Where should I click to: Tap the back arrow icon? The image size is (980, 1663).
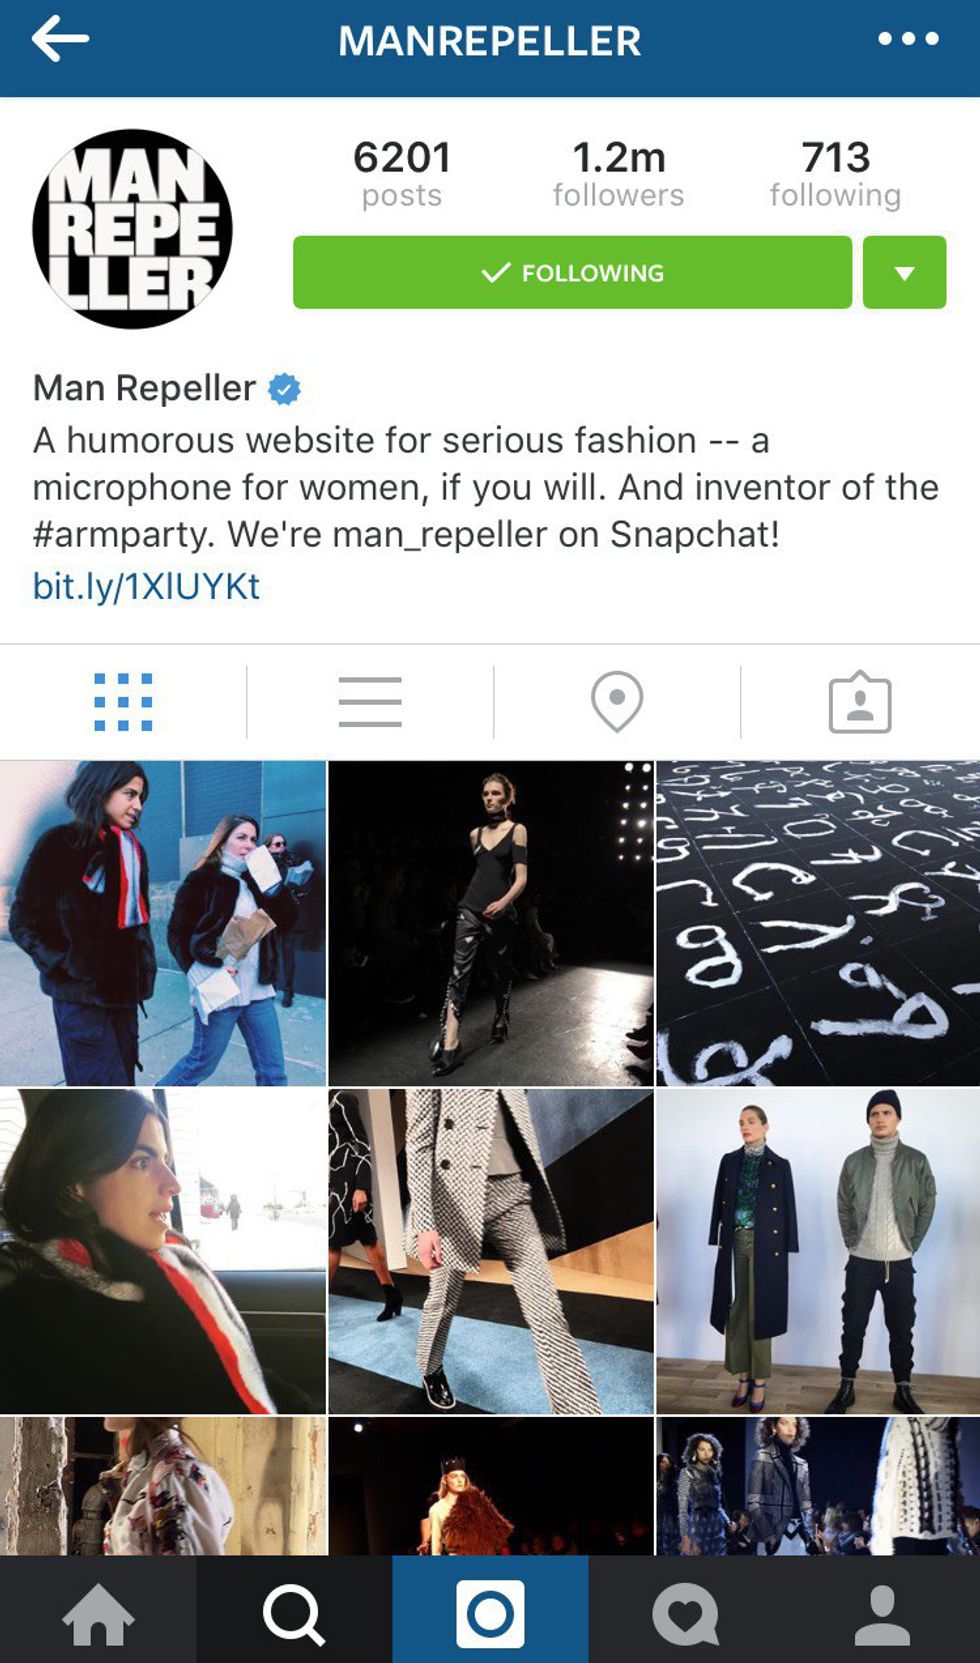tap(60, 40)
